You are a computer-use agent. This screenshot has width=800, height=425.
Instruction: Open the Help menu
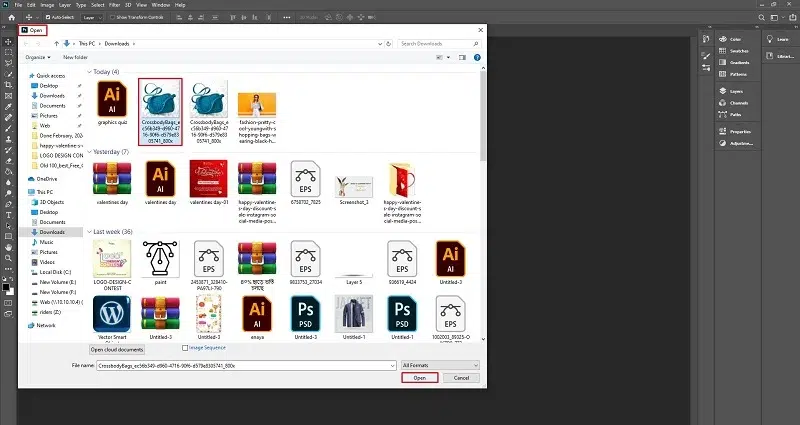180,5
